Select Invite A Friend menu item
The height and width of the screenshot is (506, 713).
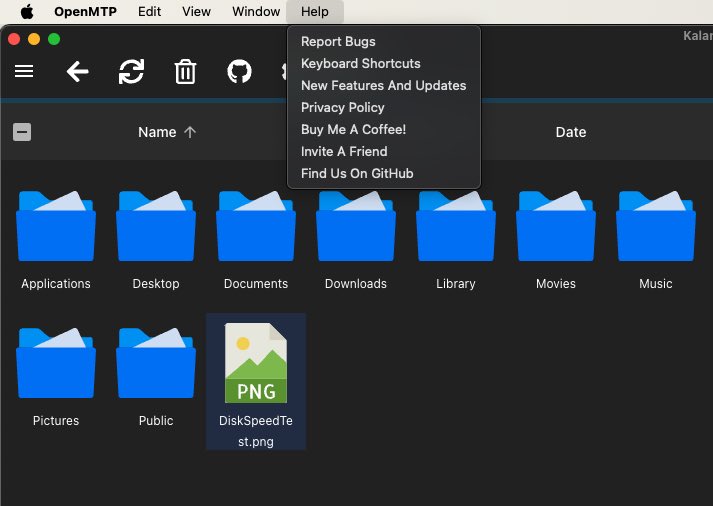pyautogui.click(x=384, y=151)
